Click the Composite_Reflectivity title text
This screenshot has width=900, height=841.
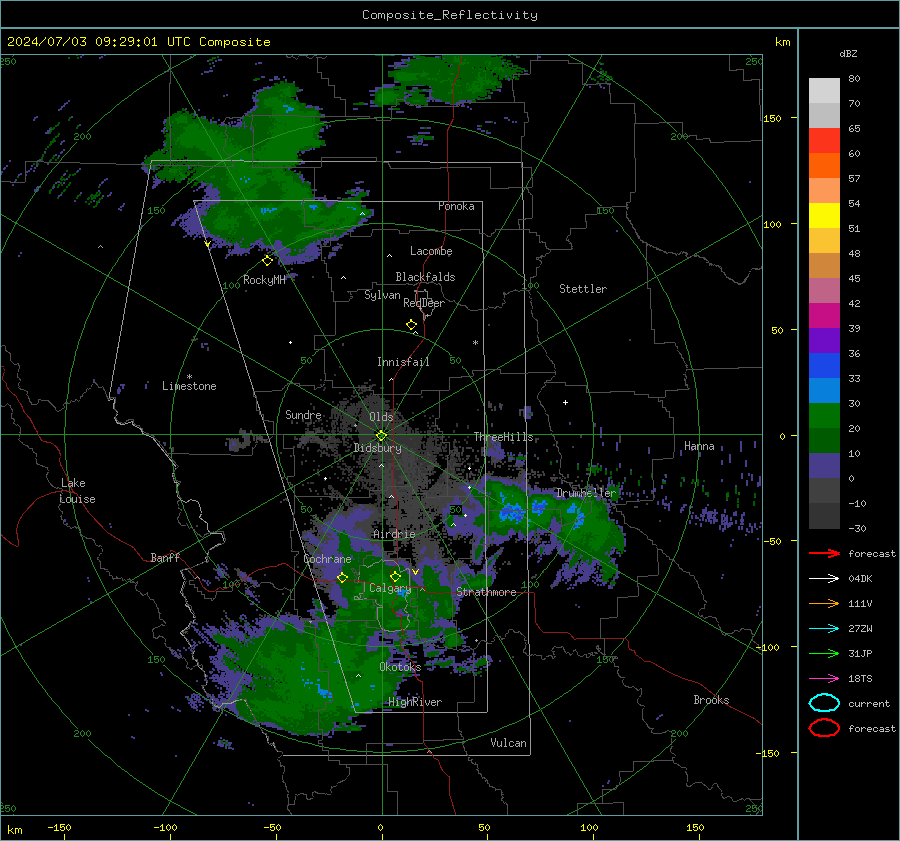click(x=449, y=15)
